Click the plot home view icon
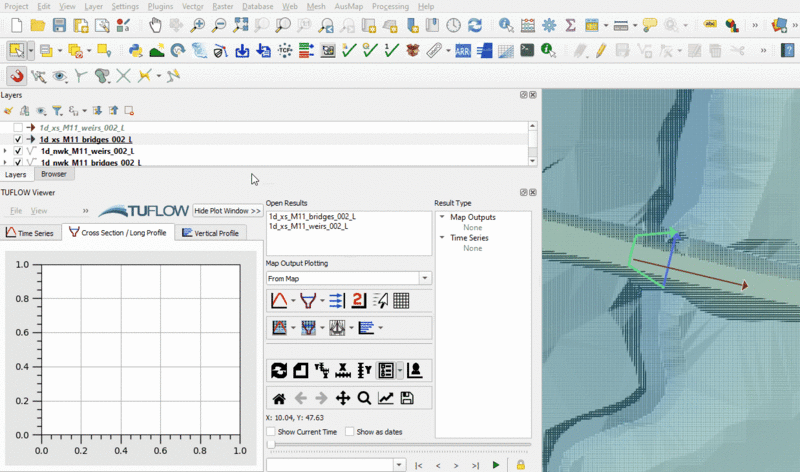800x472 pixels. 279,398
